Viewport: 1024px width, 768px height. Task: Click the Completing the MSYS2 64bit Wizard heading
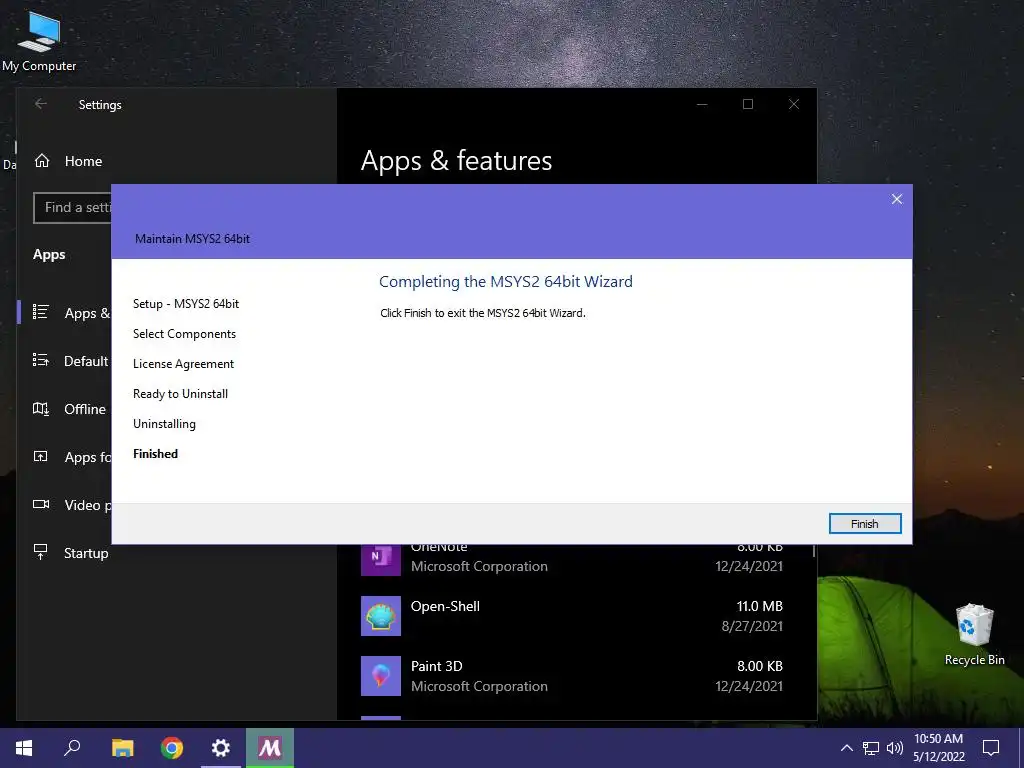(506, 281)
